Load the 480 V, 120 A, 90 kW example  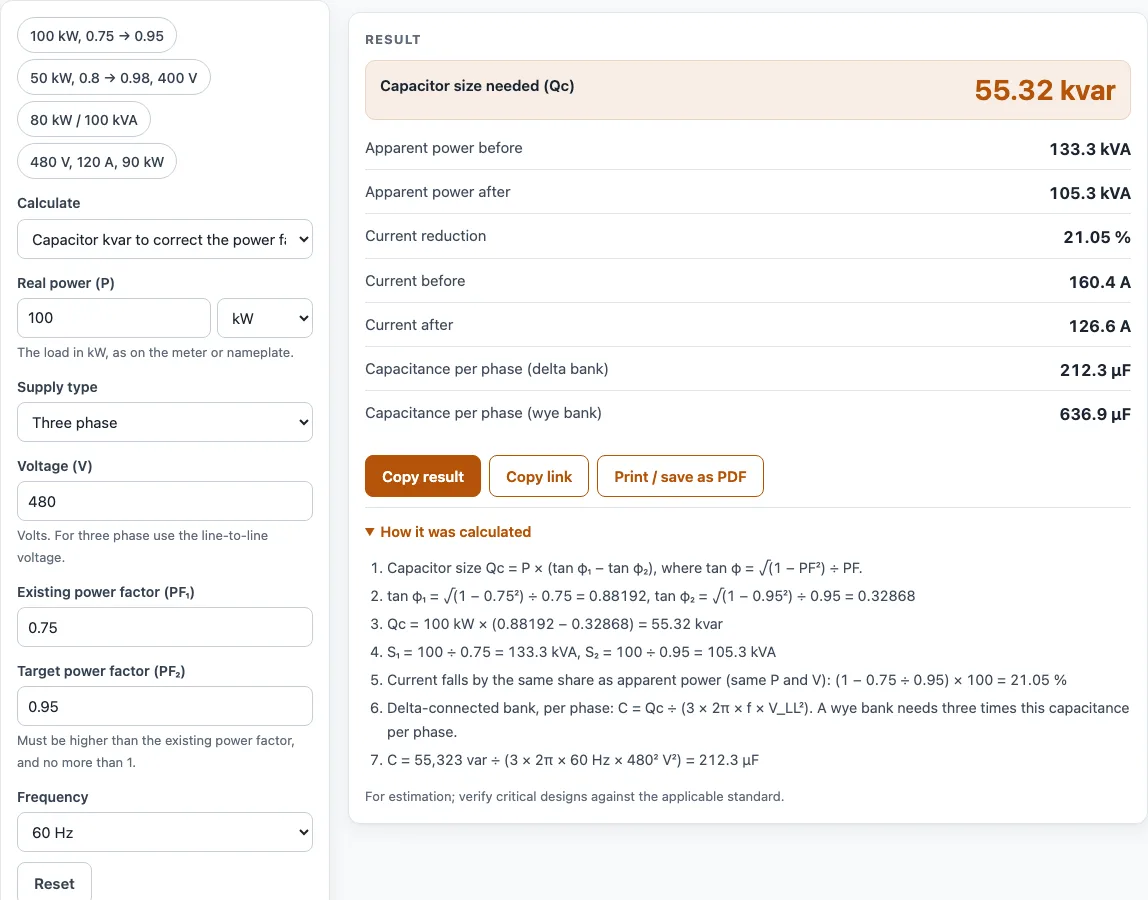[x=97, y=162]
